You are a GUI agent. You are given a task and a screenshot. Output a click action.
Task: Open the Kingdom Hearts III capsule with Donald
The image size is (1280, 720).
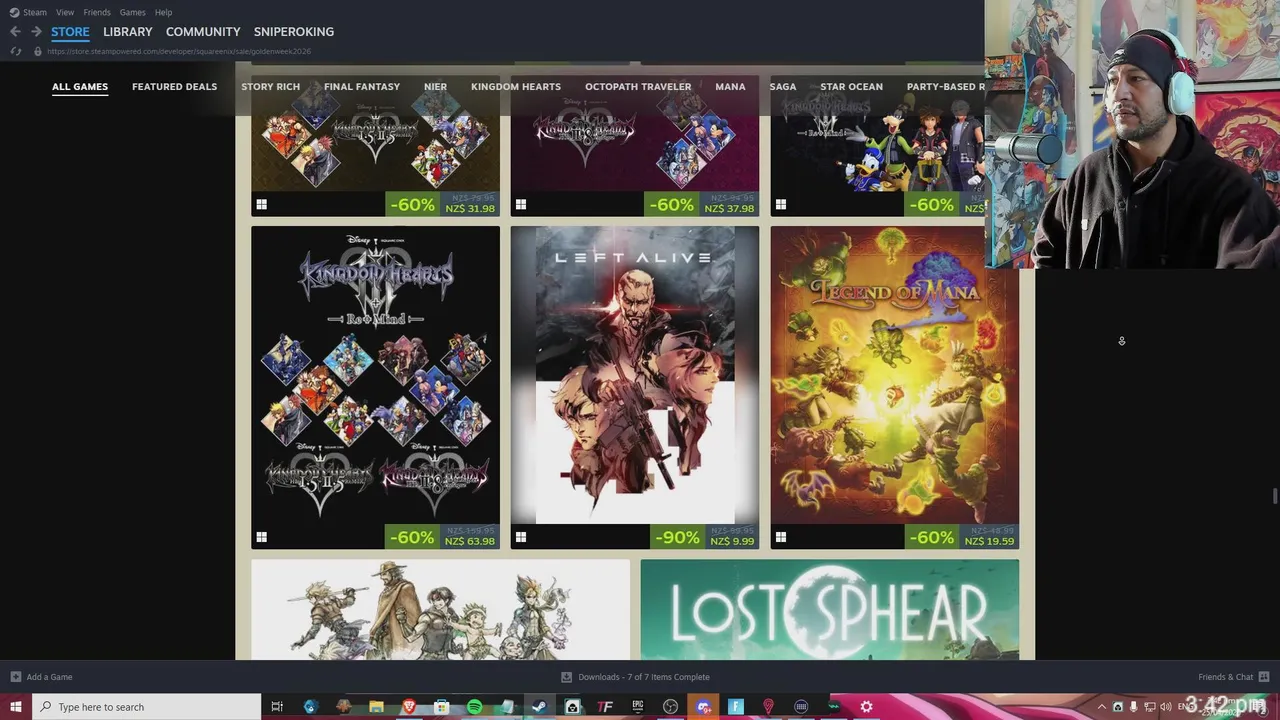tap(878, 145)
